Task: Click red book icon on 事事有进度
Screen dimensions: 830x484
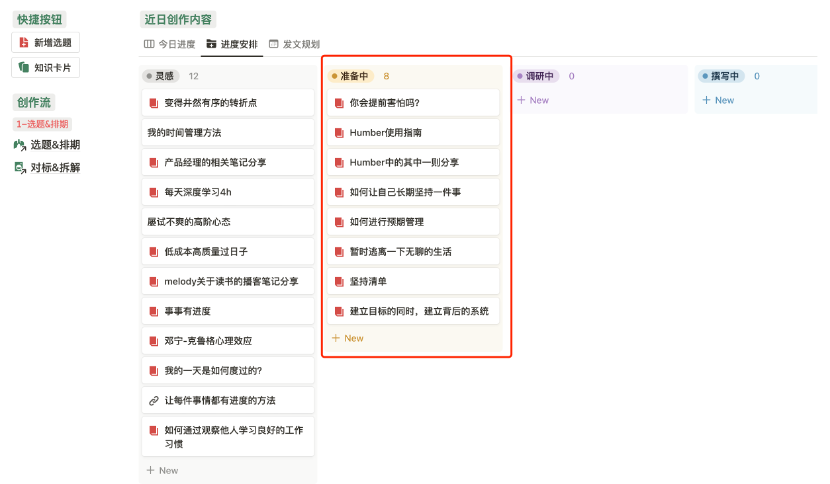Action: pos(154,311)
